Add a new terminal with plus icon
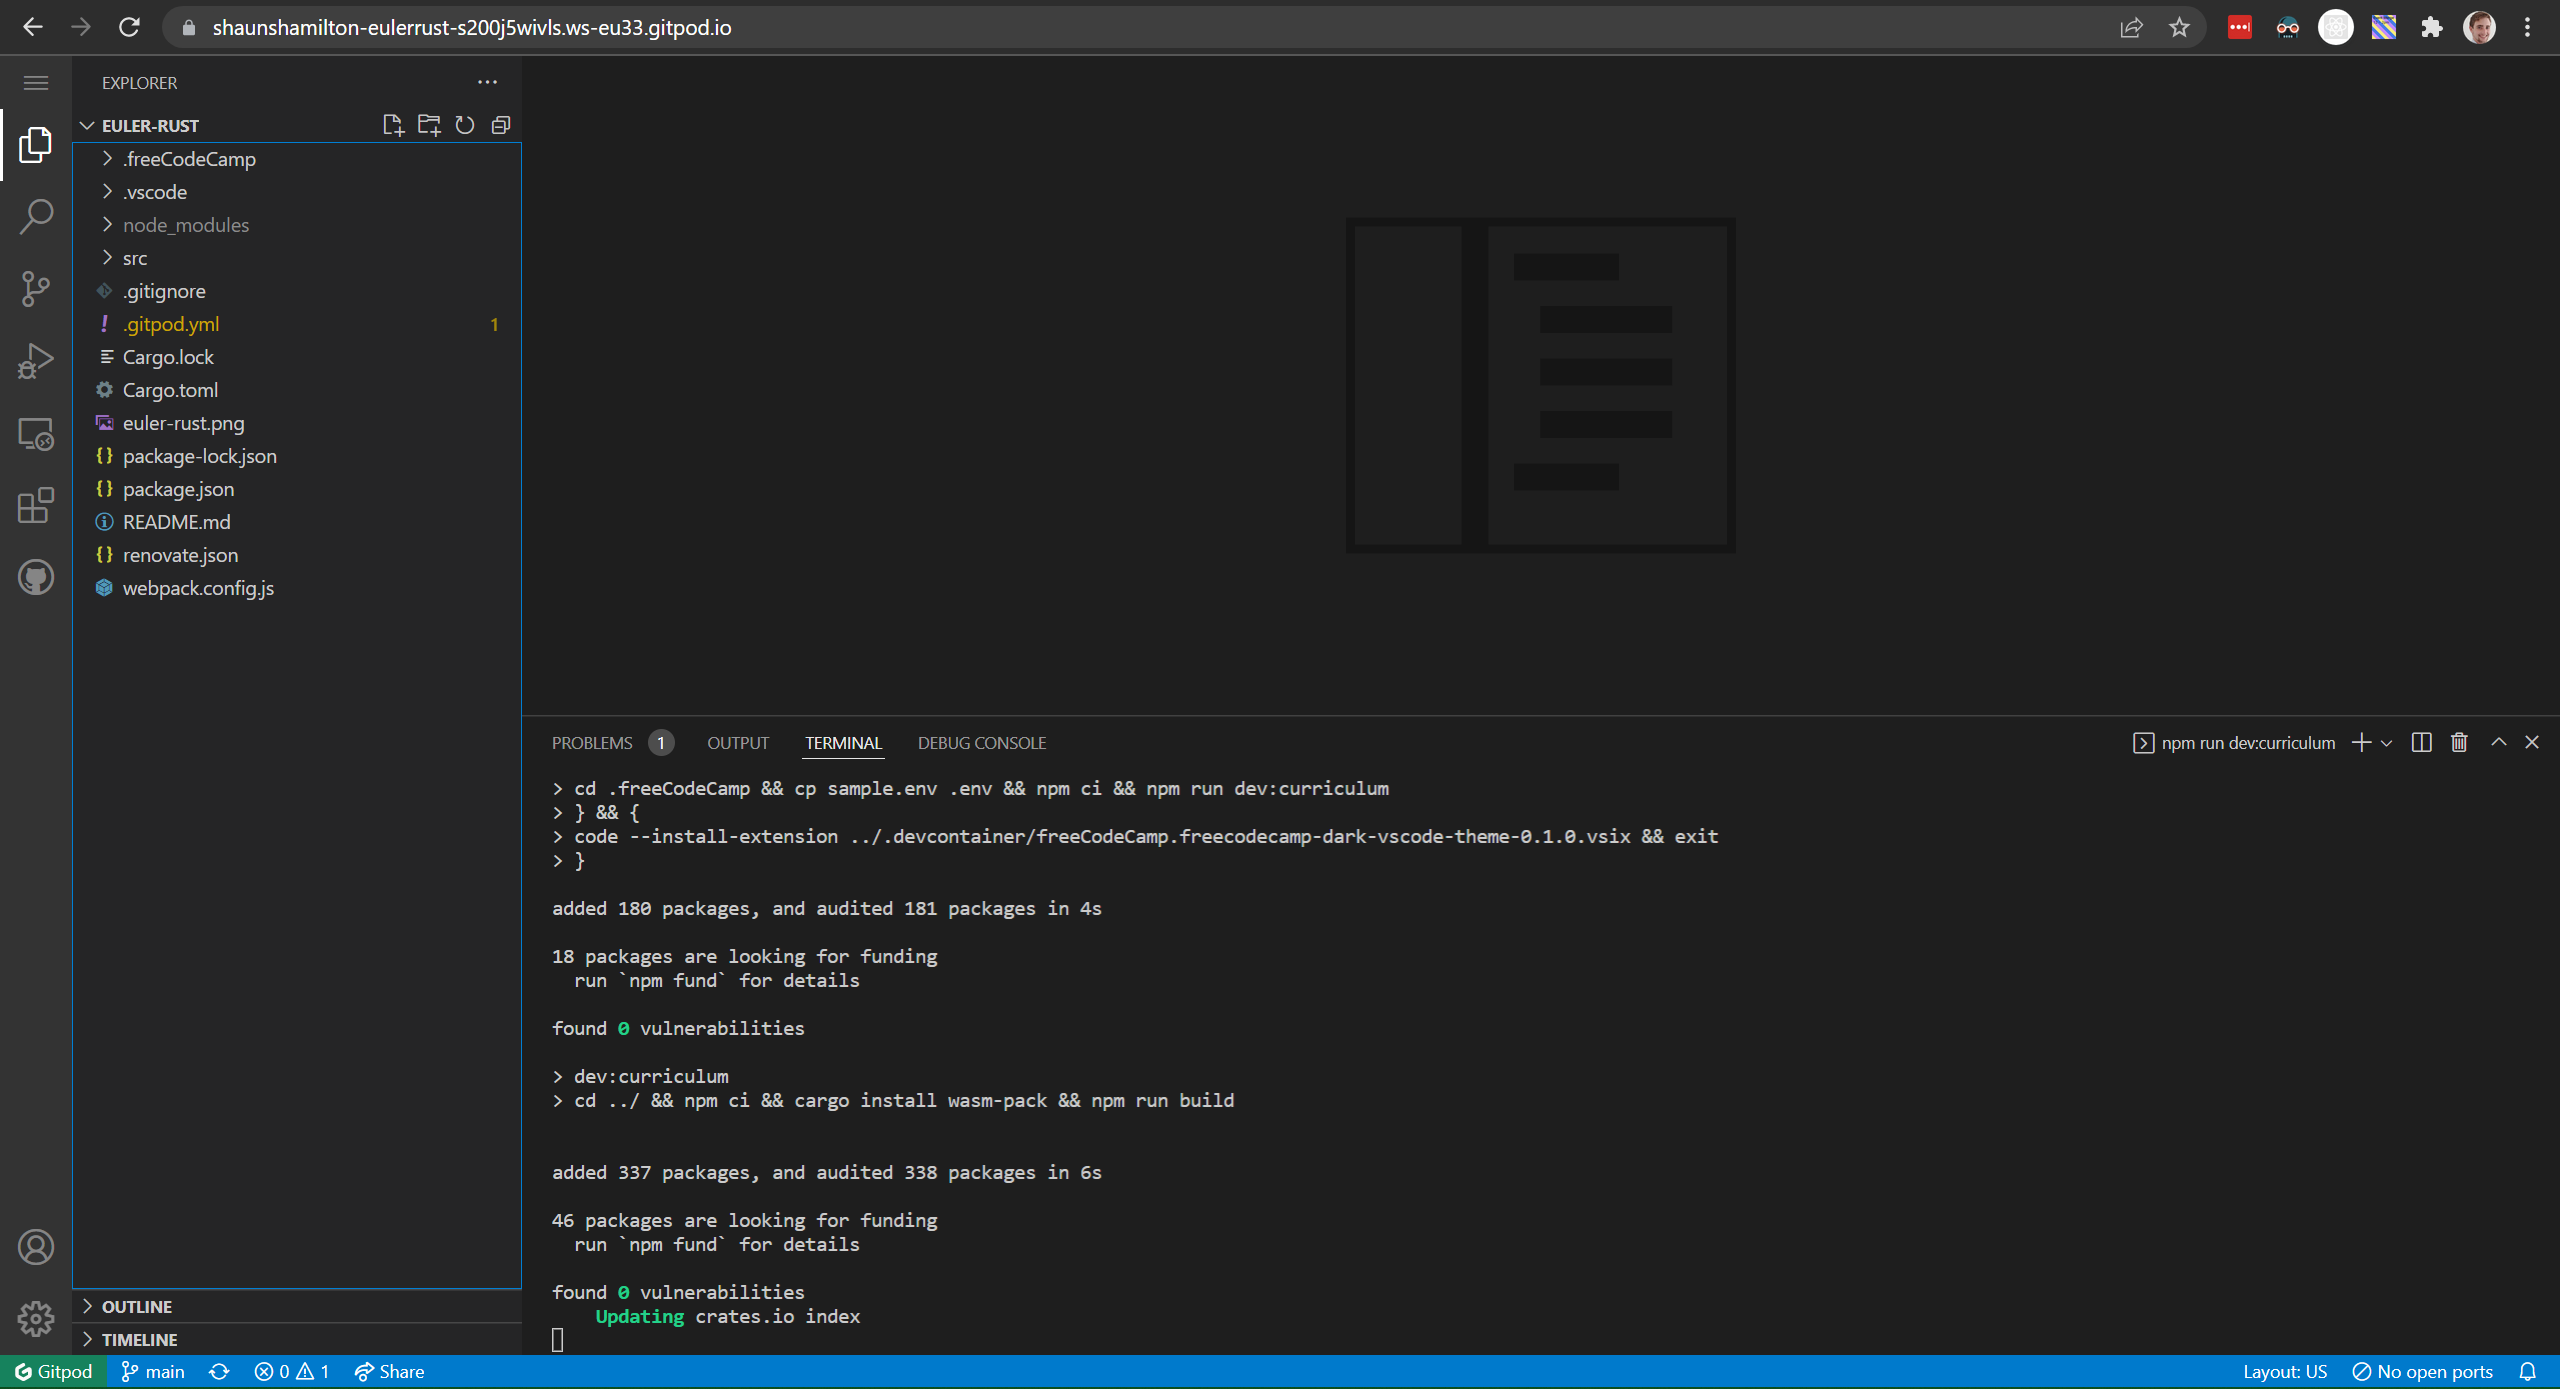 coord(2361,743)
